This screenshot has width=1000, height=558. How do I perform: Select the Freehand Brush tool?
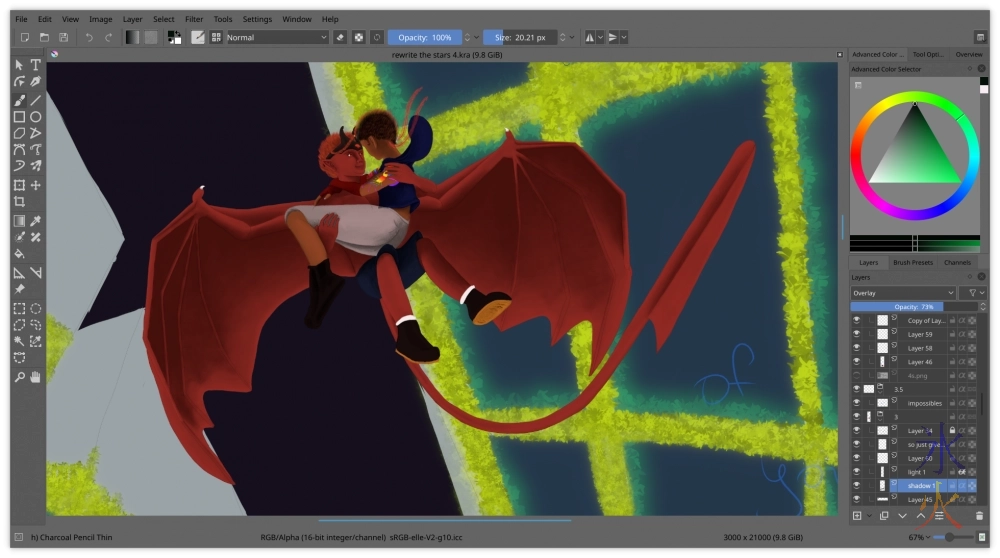tap(19, 100)
